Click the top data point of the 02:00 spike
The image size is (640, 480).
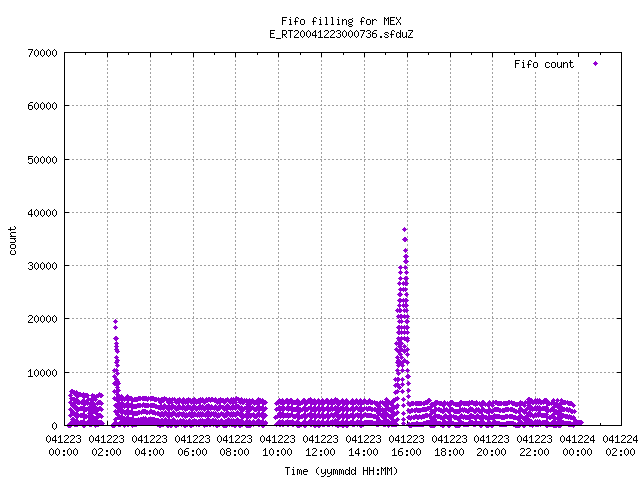pyautogui.click(x=116, y=322)
